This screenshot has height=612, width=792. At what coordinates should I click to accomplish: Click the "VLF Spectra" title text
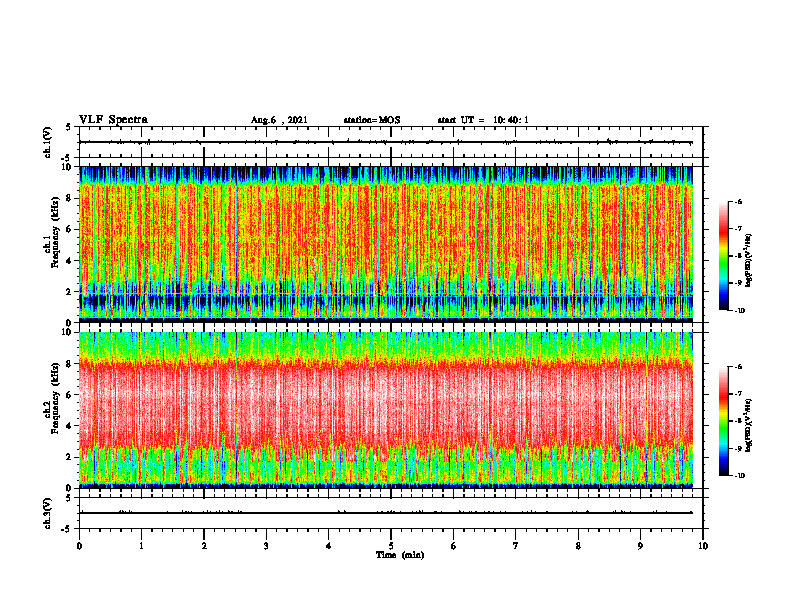[113, 120]
